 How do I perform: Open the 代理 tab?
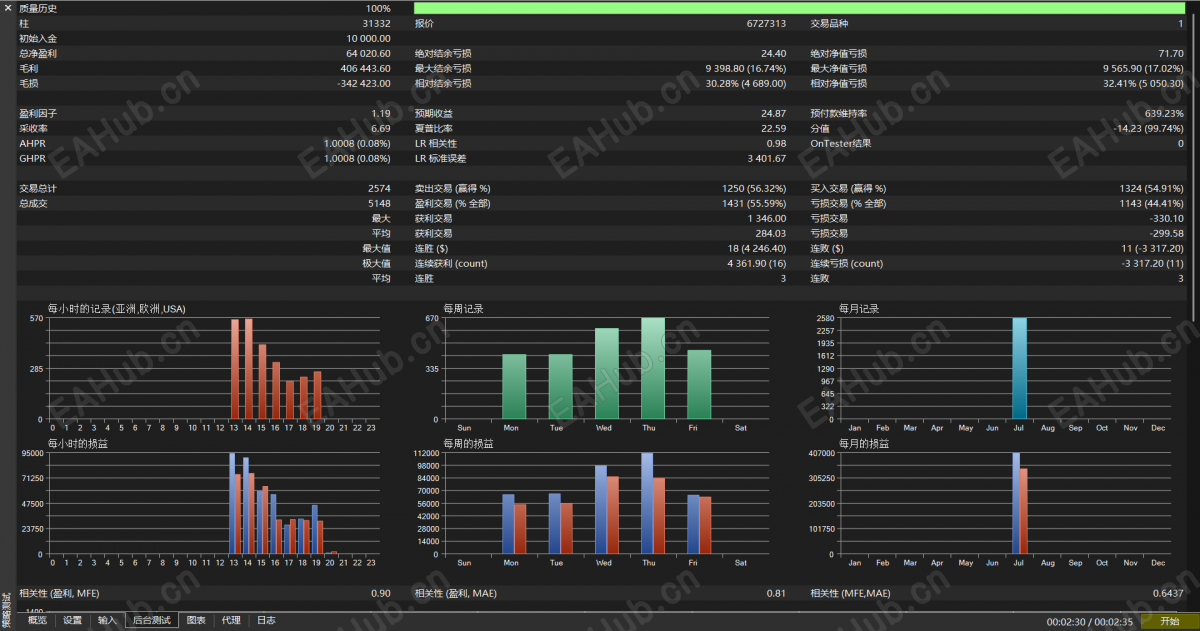click(x=231, y=620)
